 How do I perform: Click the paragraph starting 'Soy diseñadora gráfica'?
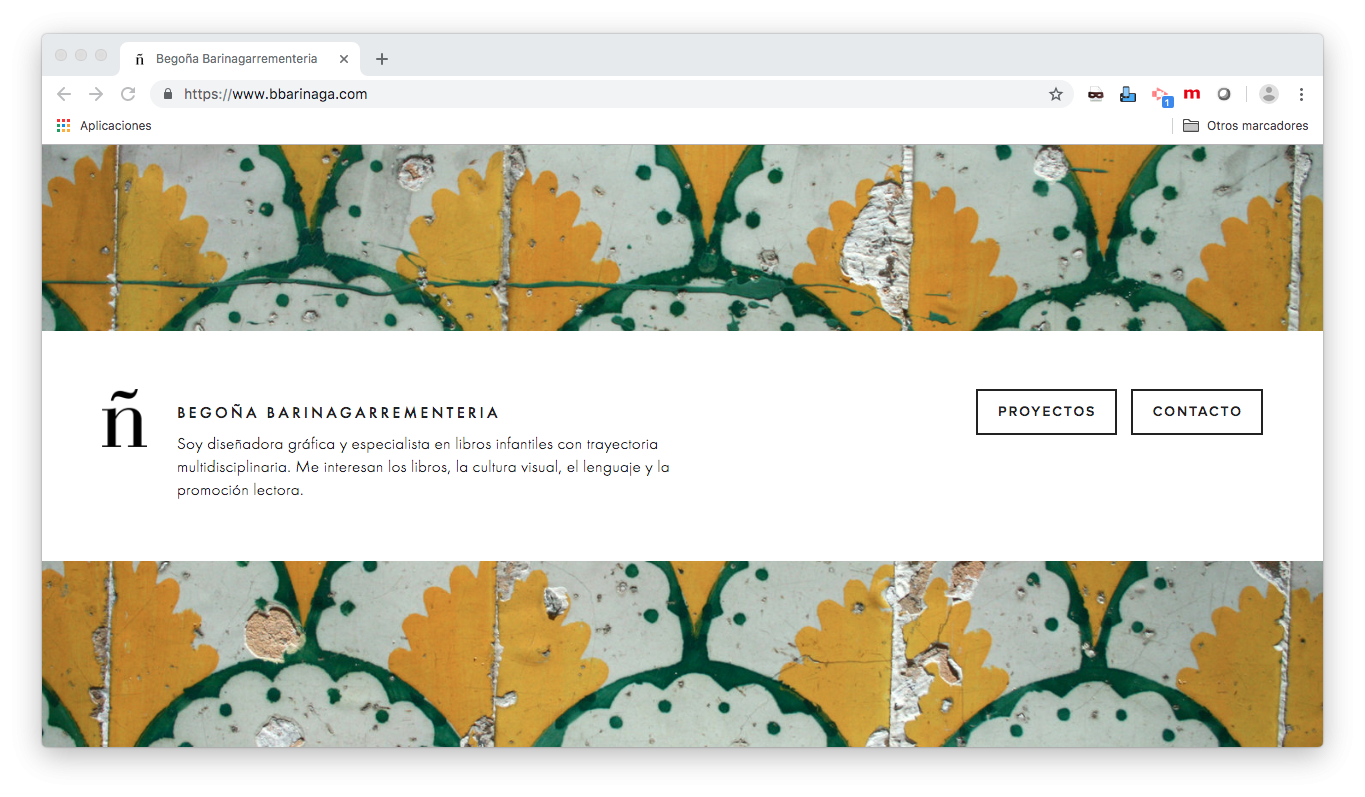(423, 467)
